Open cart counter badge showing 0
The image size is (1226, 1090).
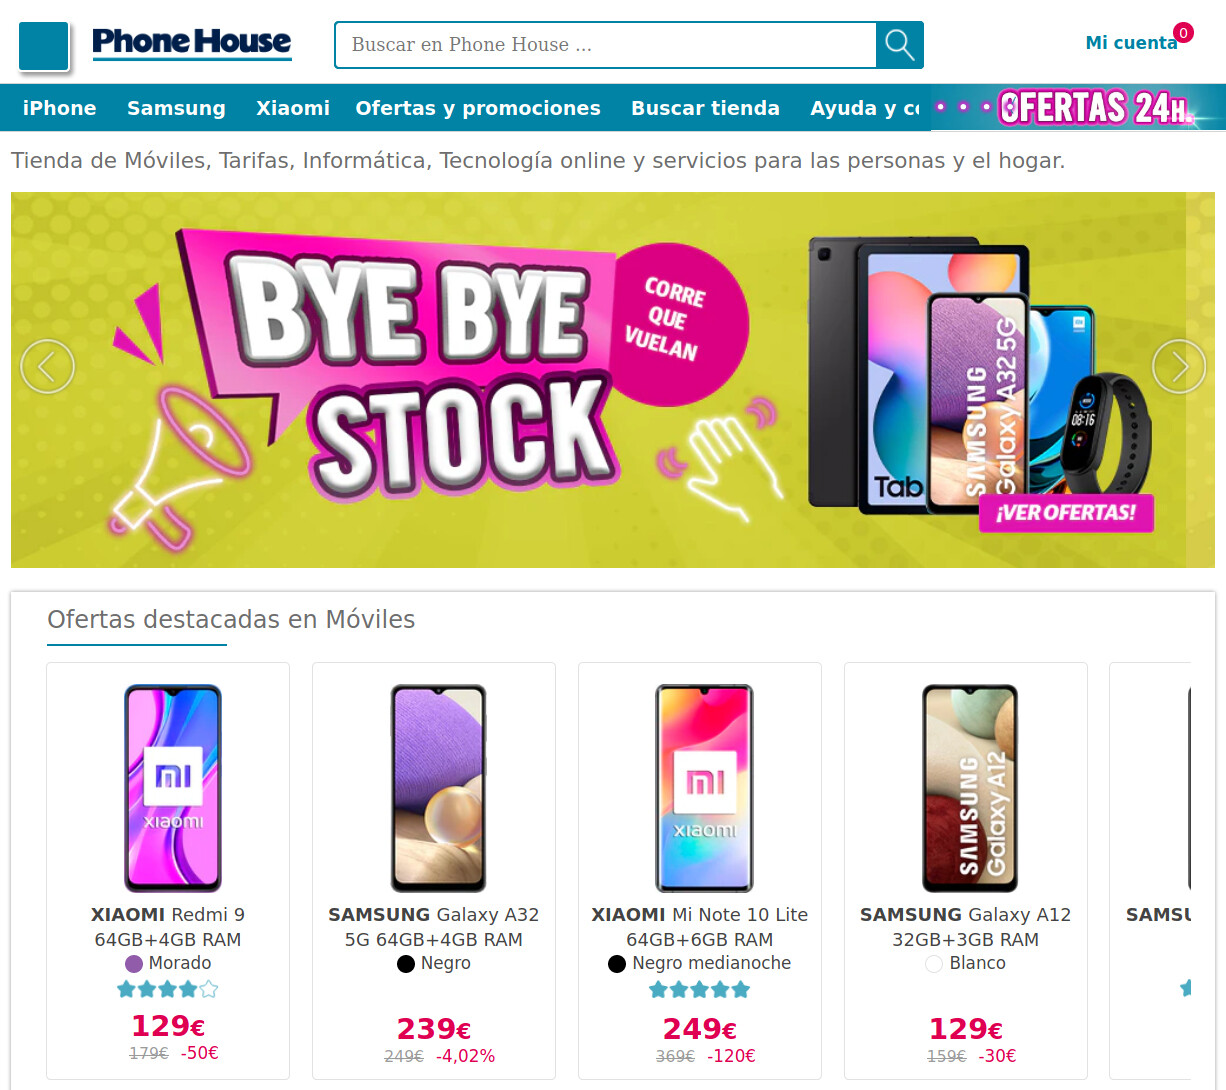(1183, 33)
